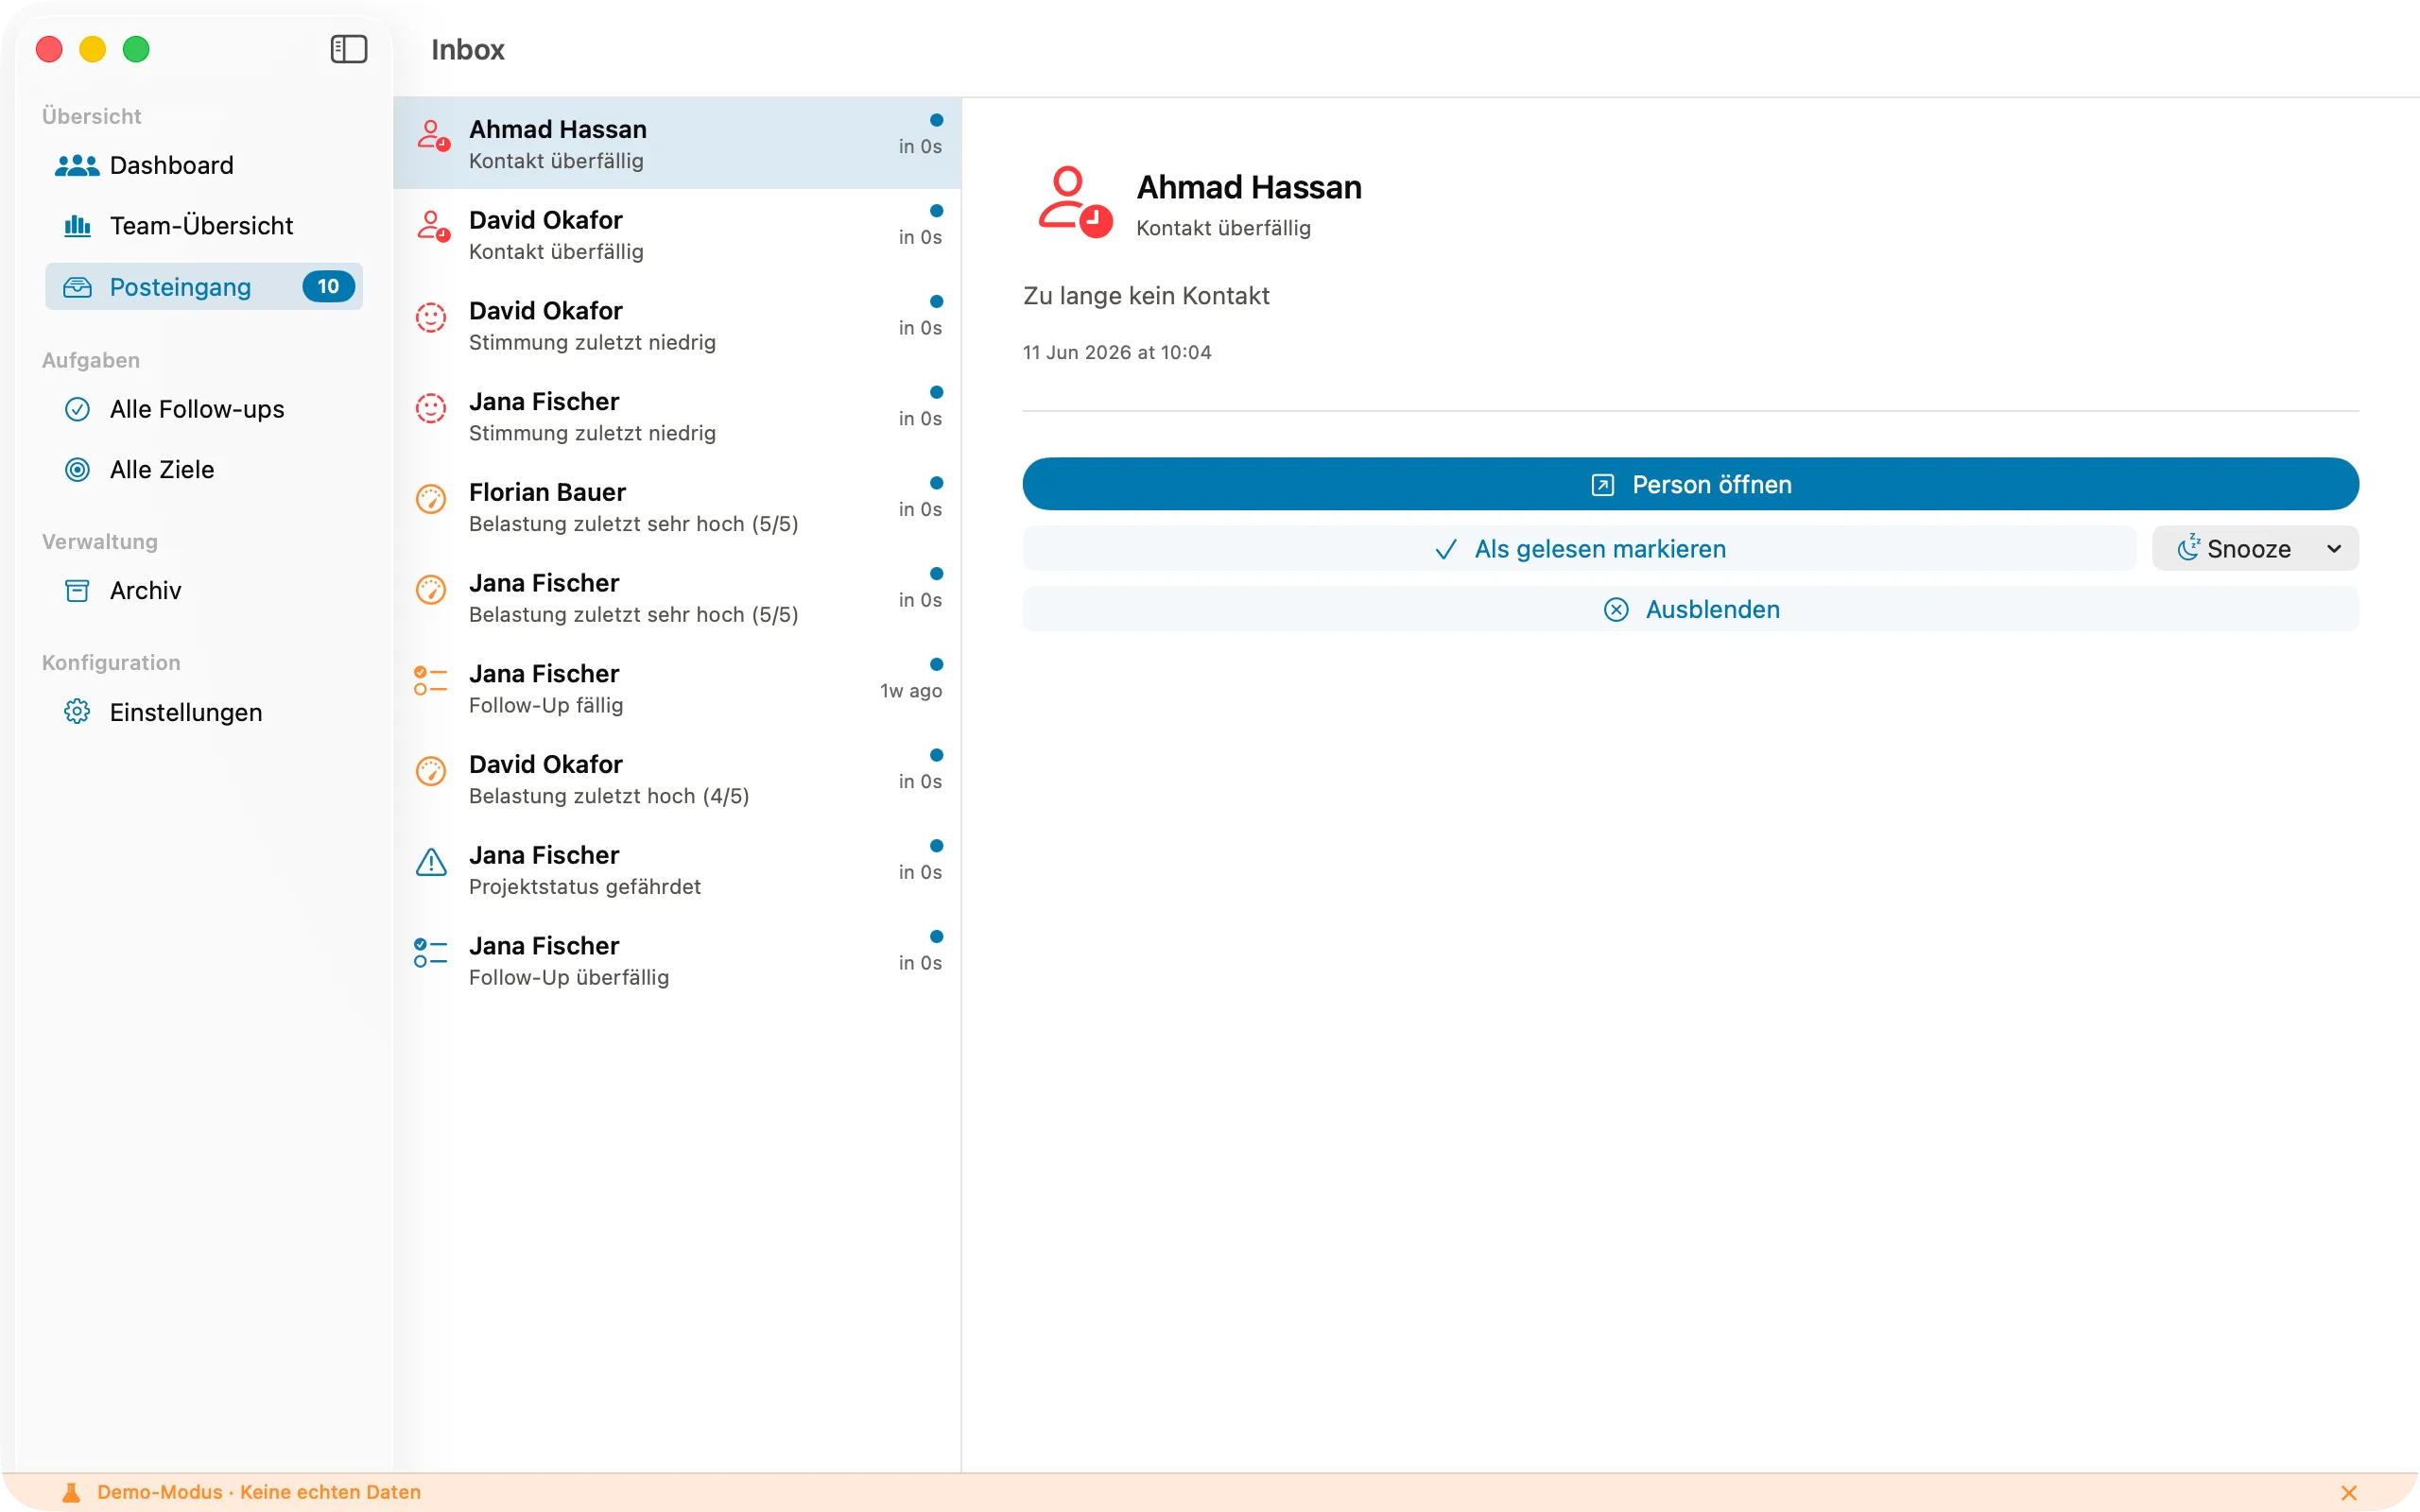This screenshot has height=1512, width=2420.
Task: Click the Alle Ziele target icon
Action: (x=77, y=469)
